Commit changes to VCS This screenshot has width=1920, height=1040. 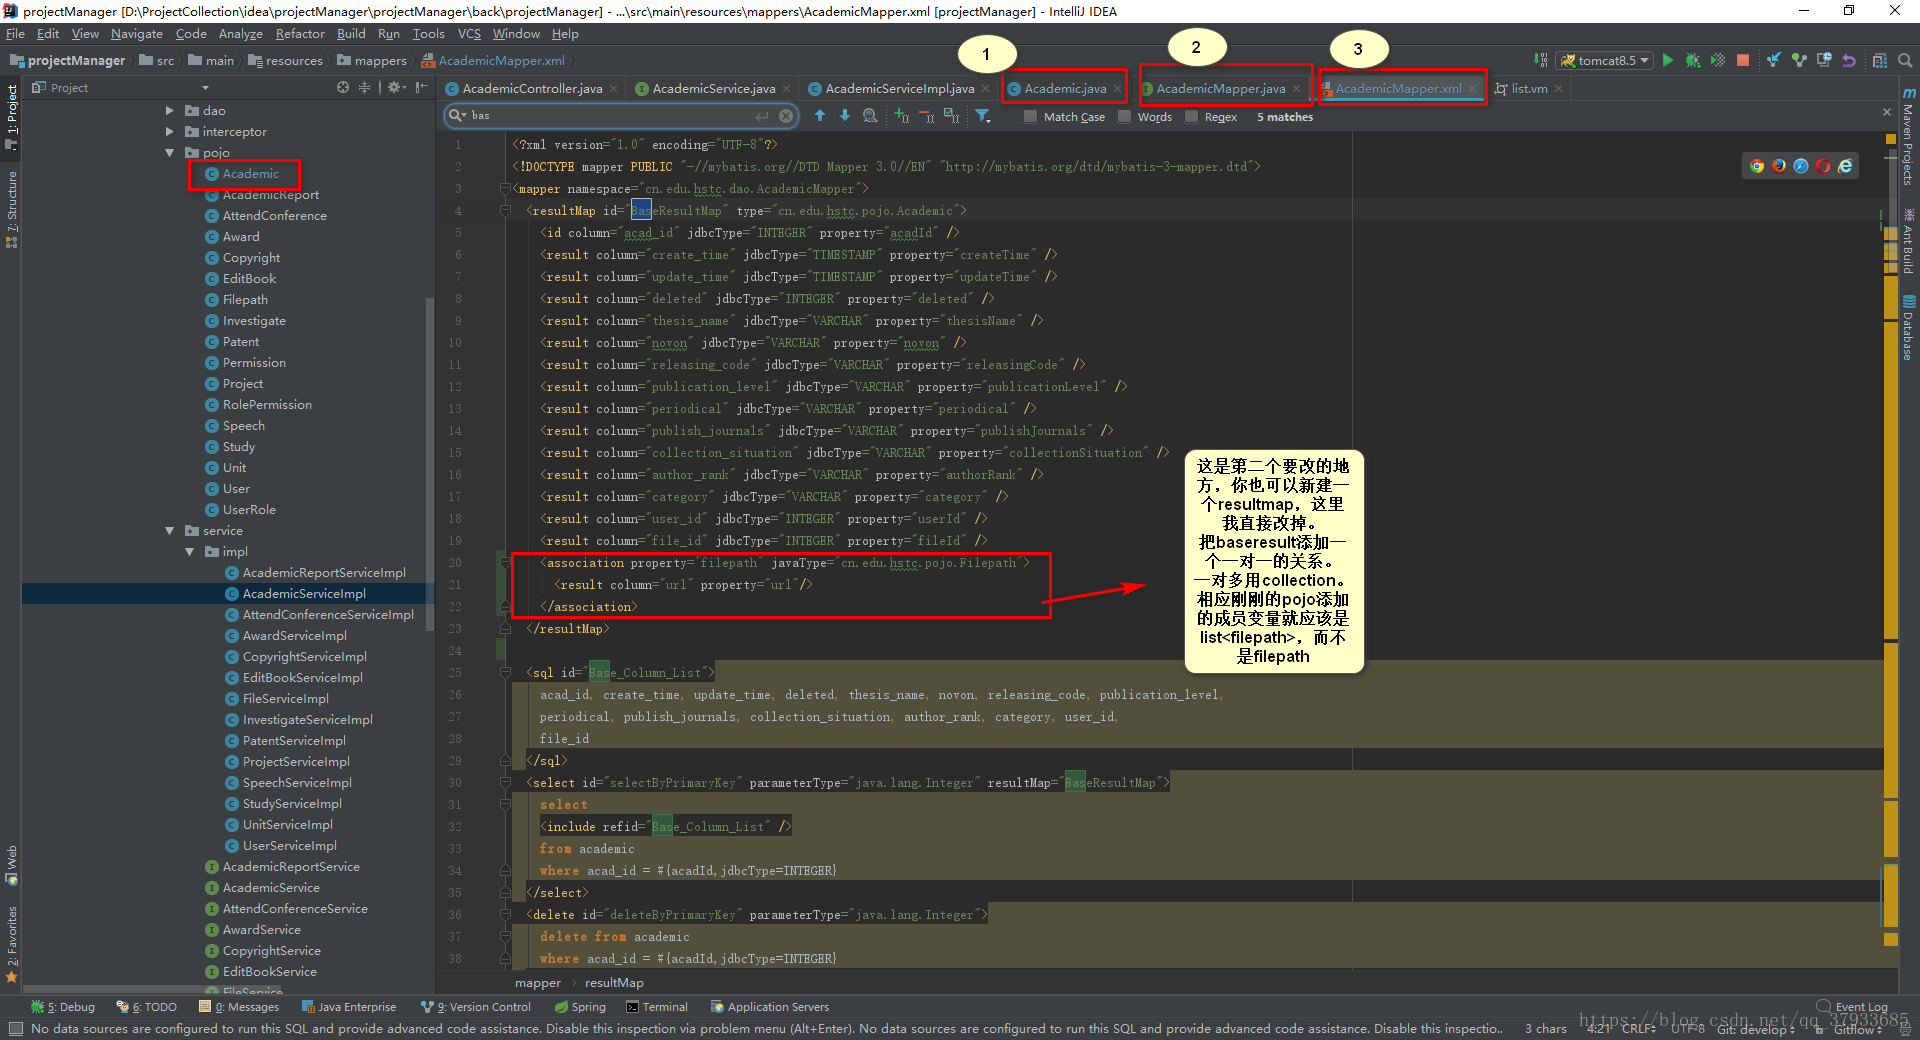pyautogui.click(x=1799, y=60)
